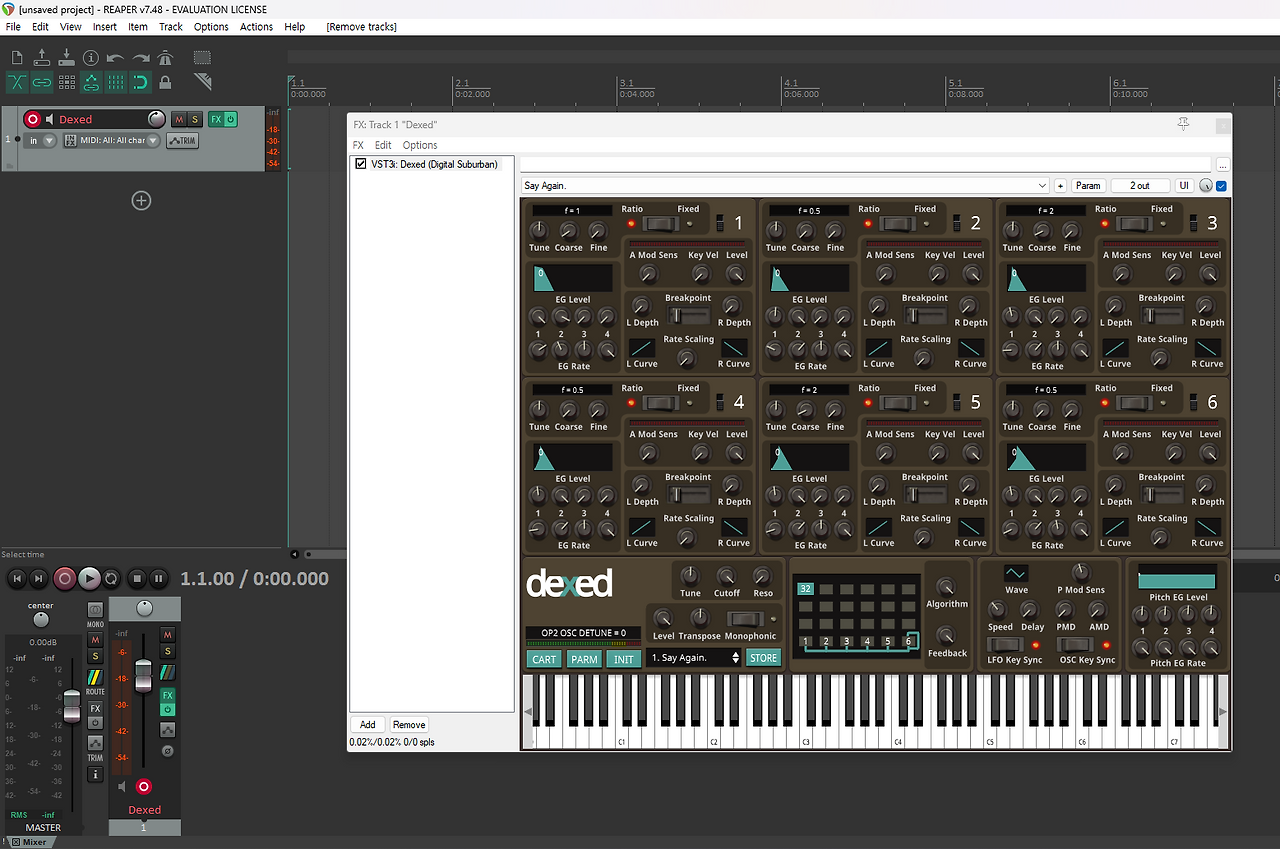1280x849 pixels.
Task: Open MIDI: All channels input dropdown
Action: pos(112,141)
